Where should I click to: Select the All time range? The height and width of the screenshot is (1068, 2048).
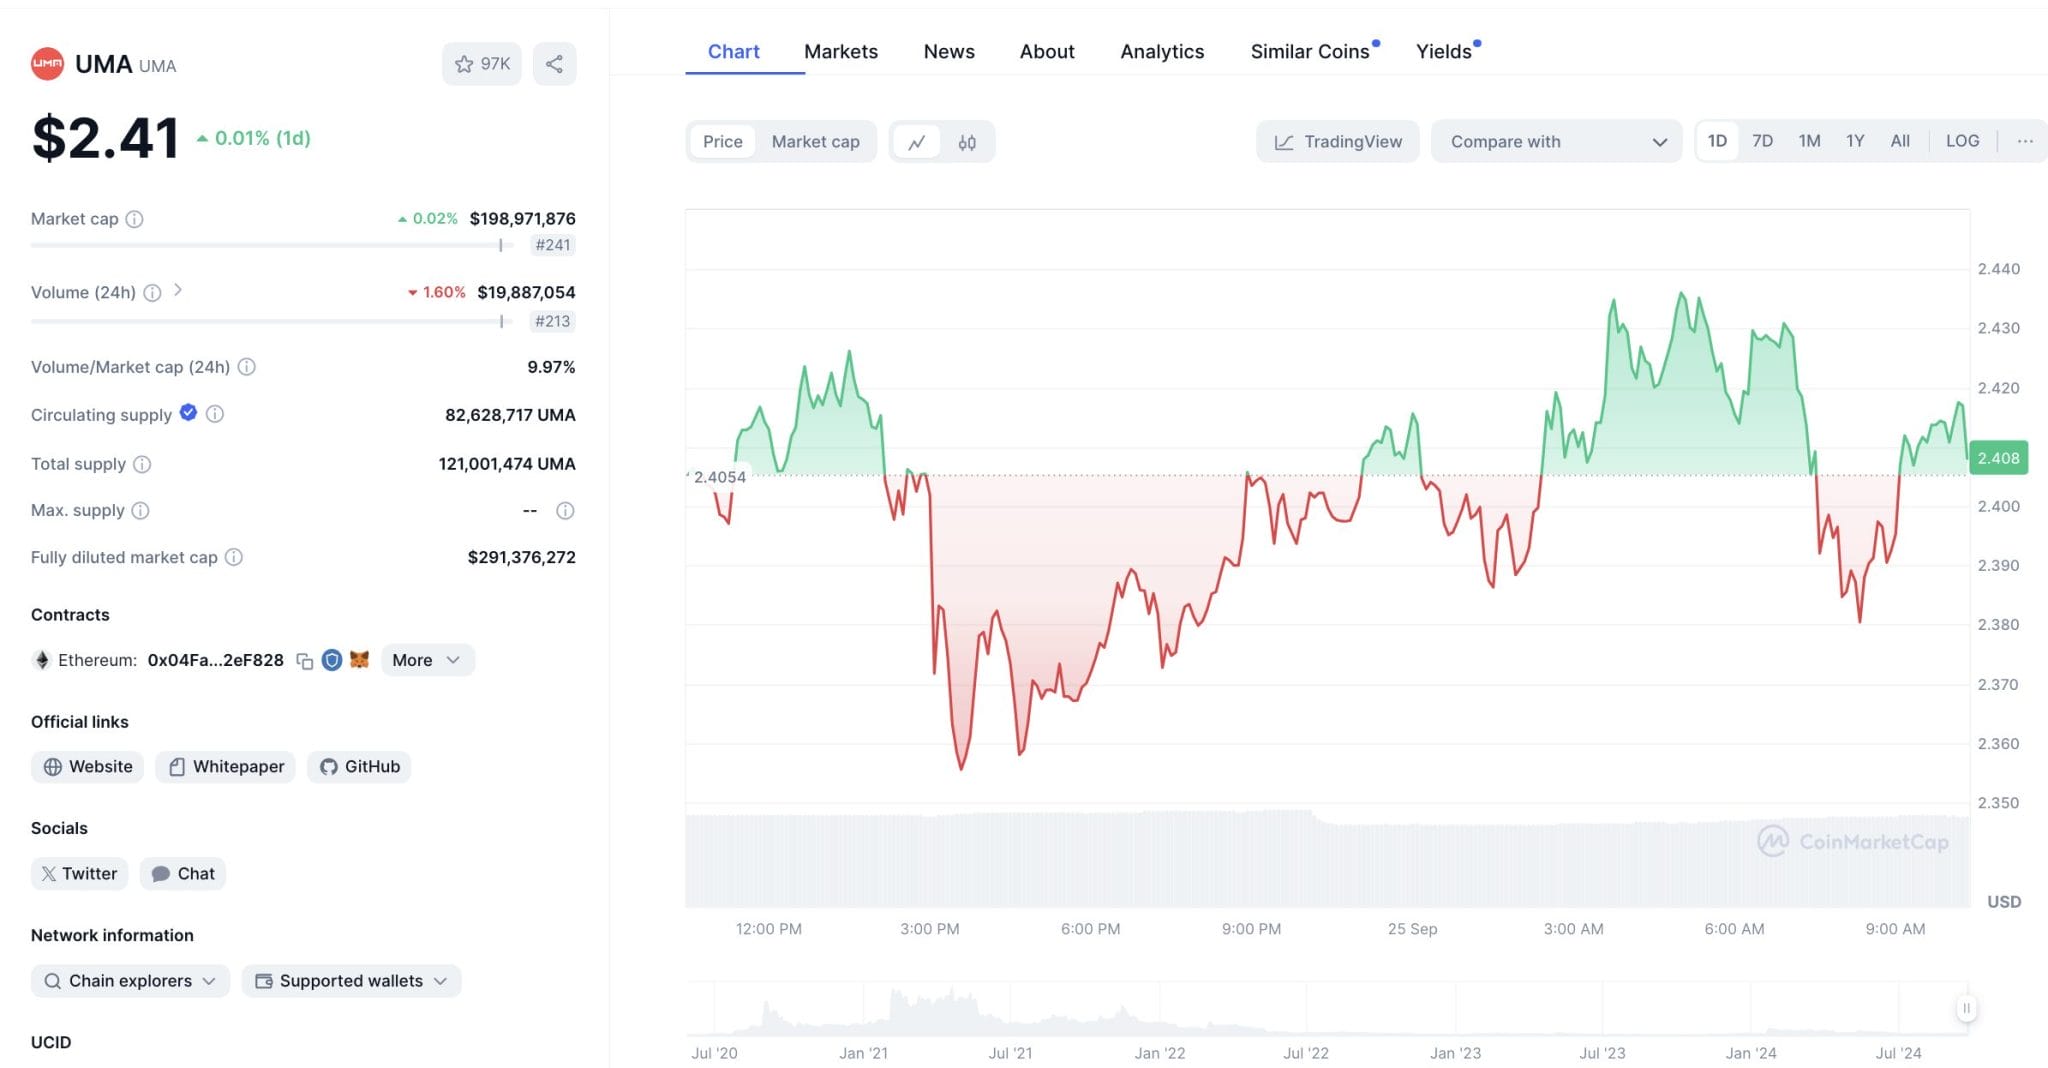tap(1900, 141)
